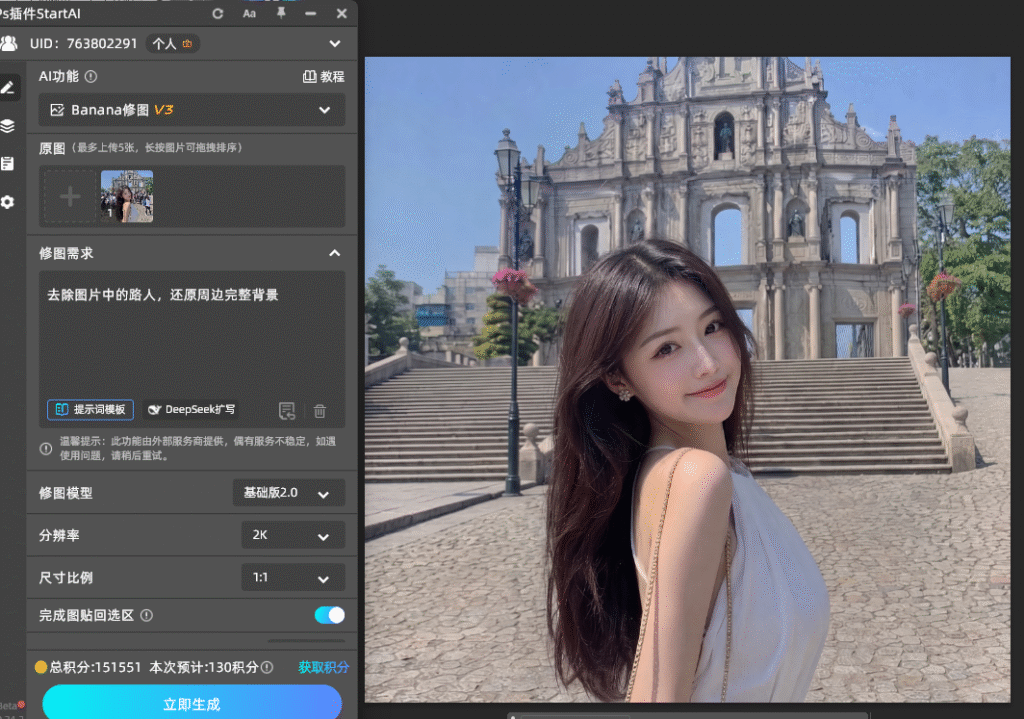
Task: Open the 提示词模板 prompt templates
Action: click(x=90, y=409)
